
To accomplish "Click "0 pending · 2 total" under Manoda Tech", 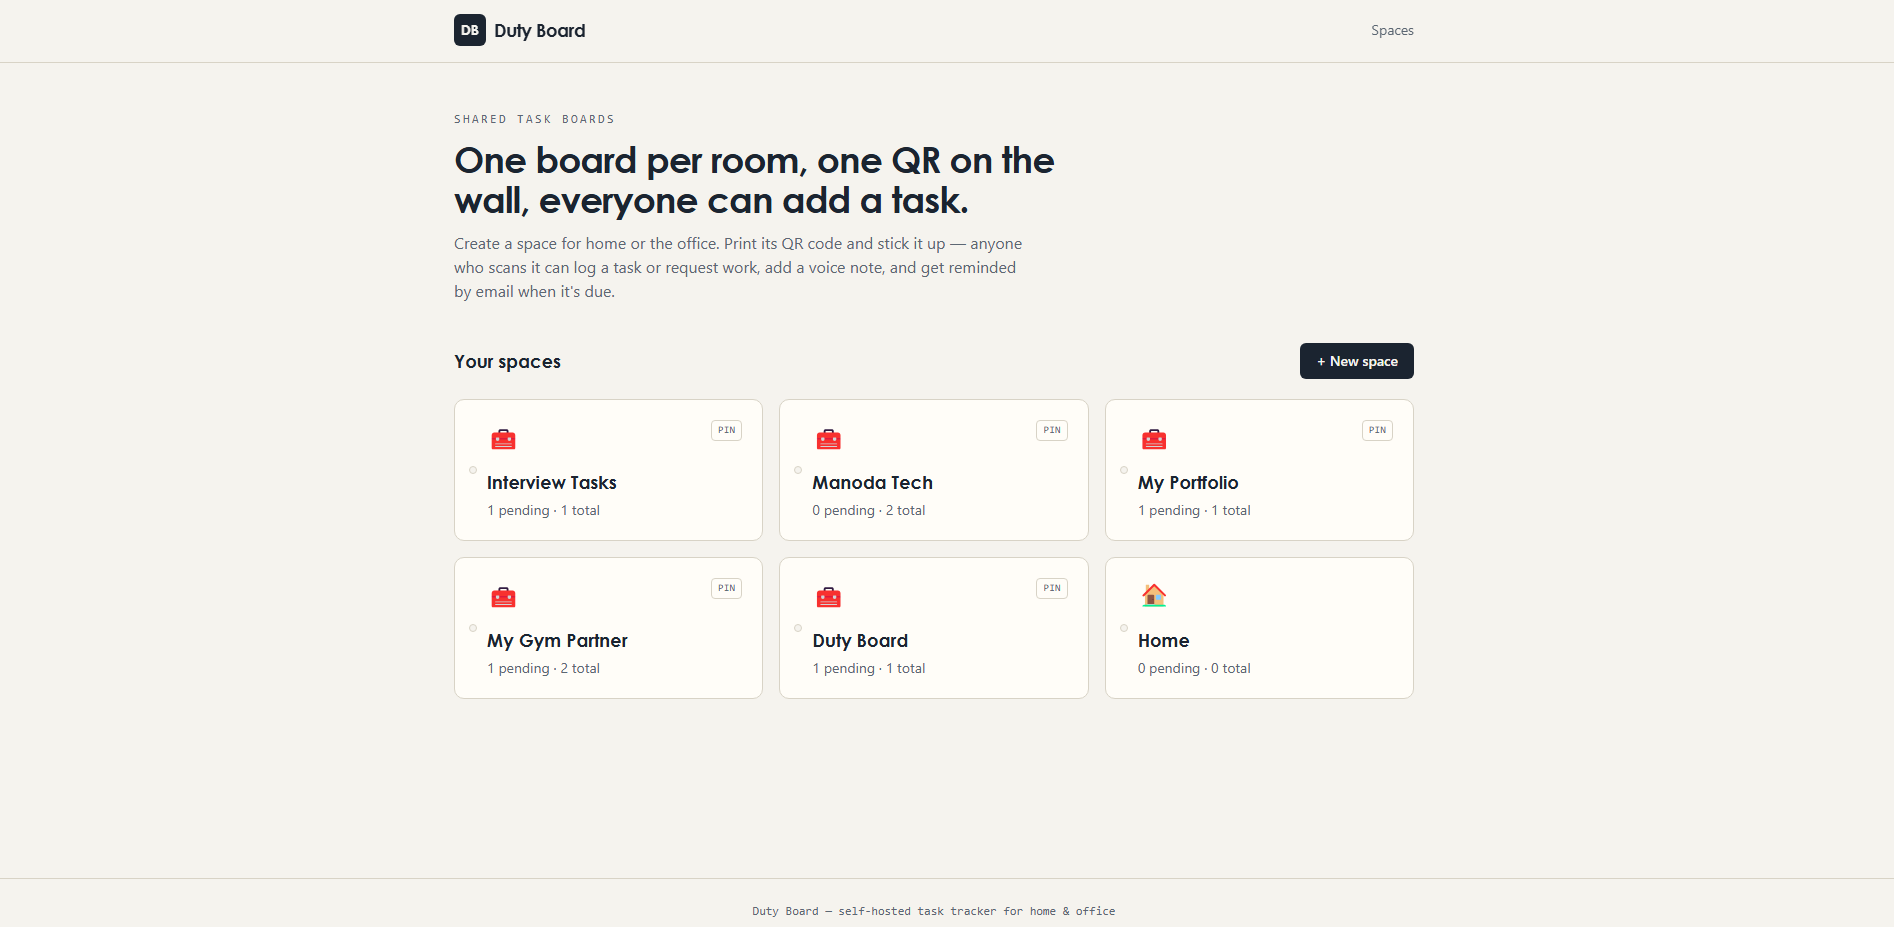I will pos(869,511).
